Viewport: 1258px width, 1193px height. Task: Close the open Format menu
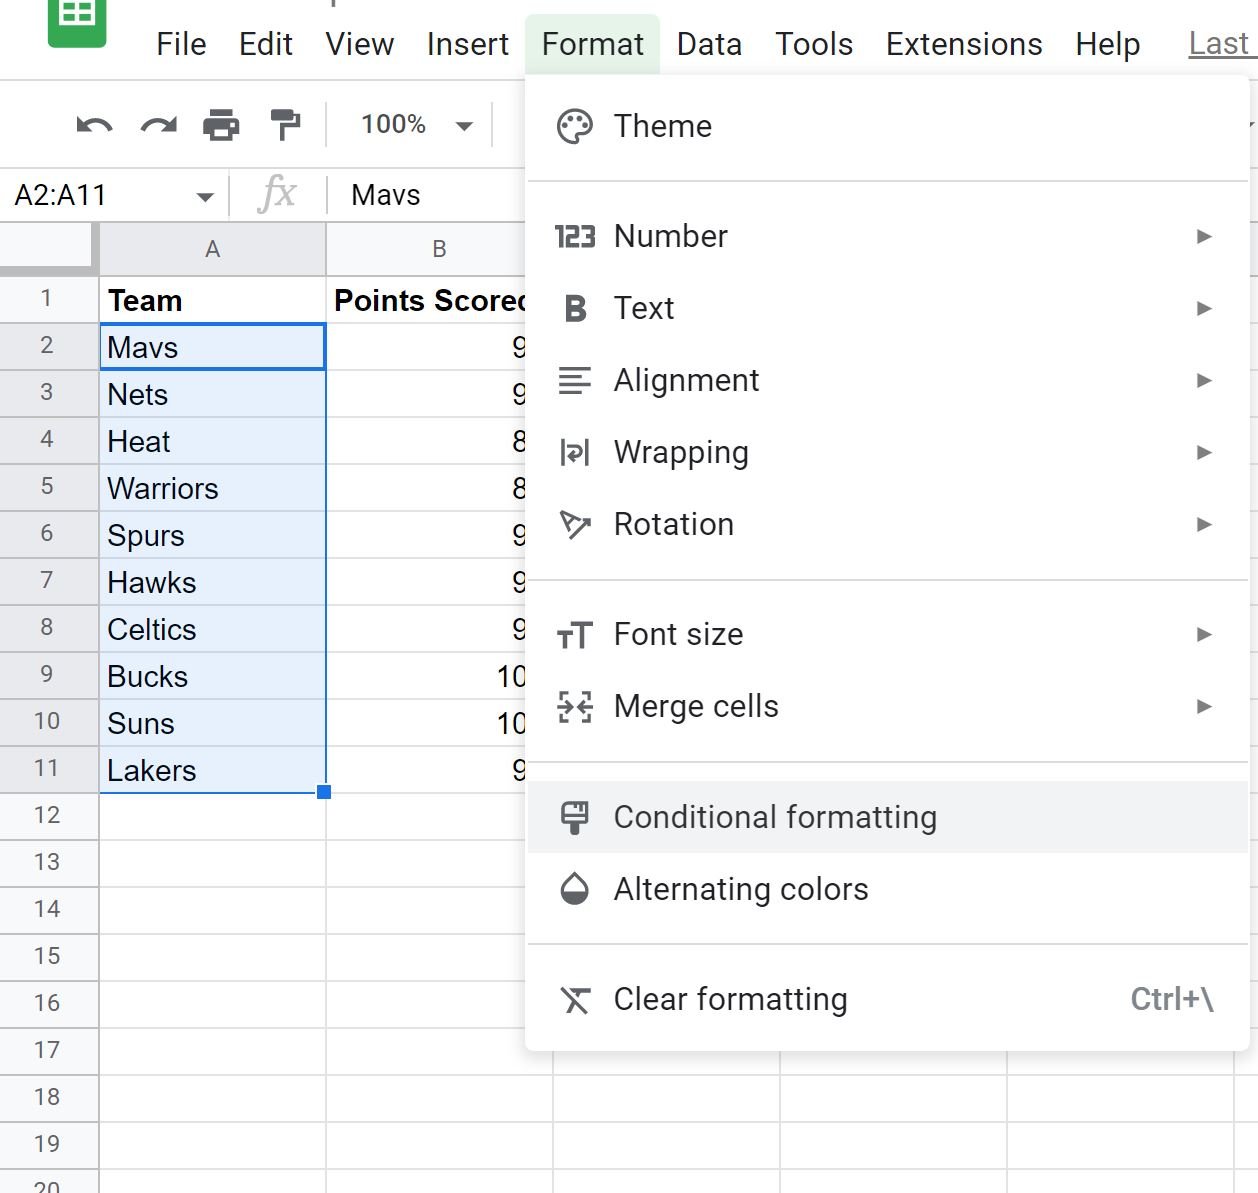[x=593, y=44]
